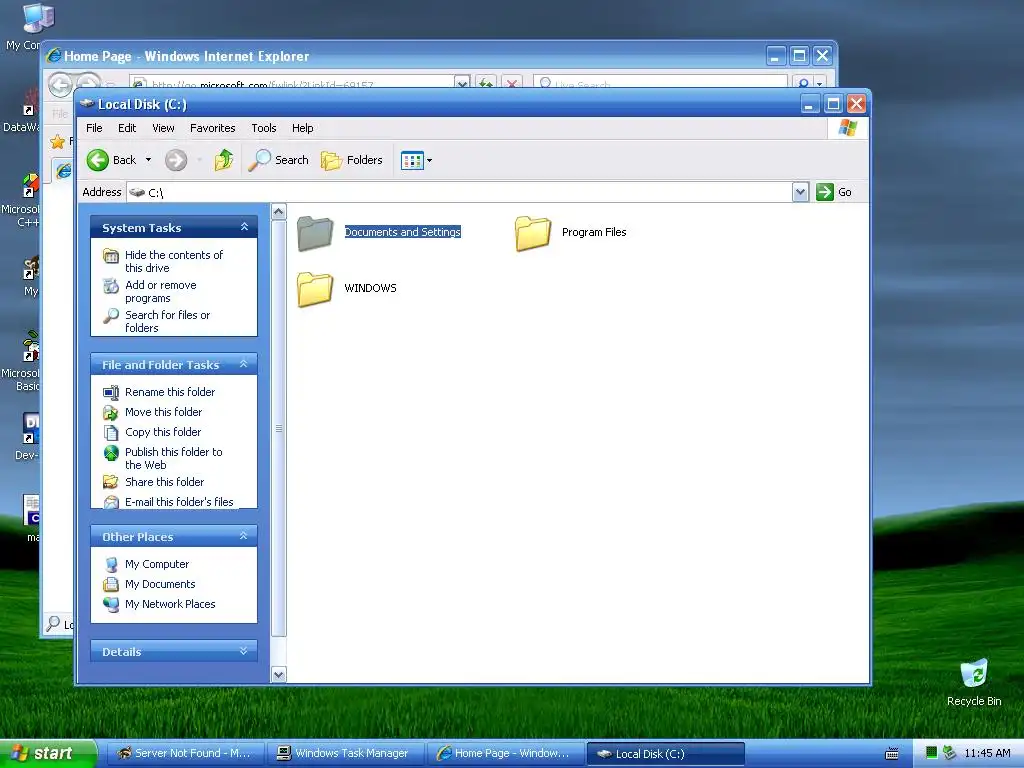Open the Favorites menu

212,128
